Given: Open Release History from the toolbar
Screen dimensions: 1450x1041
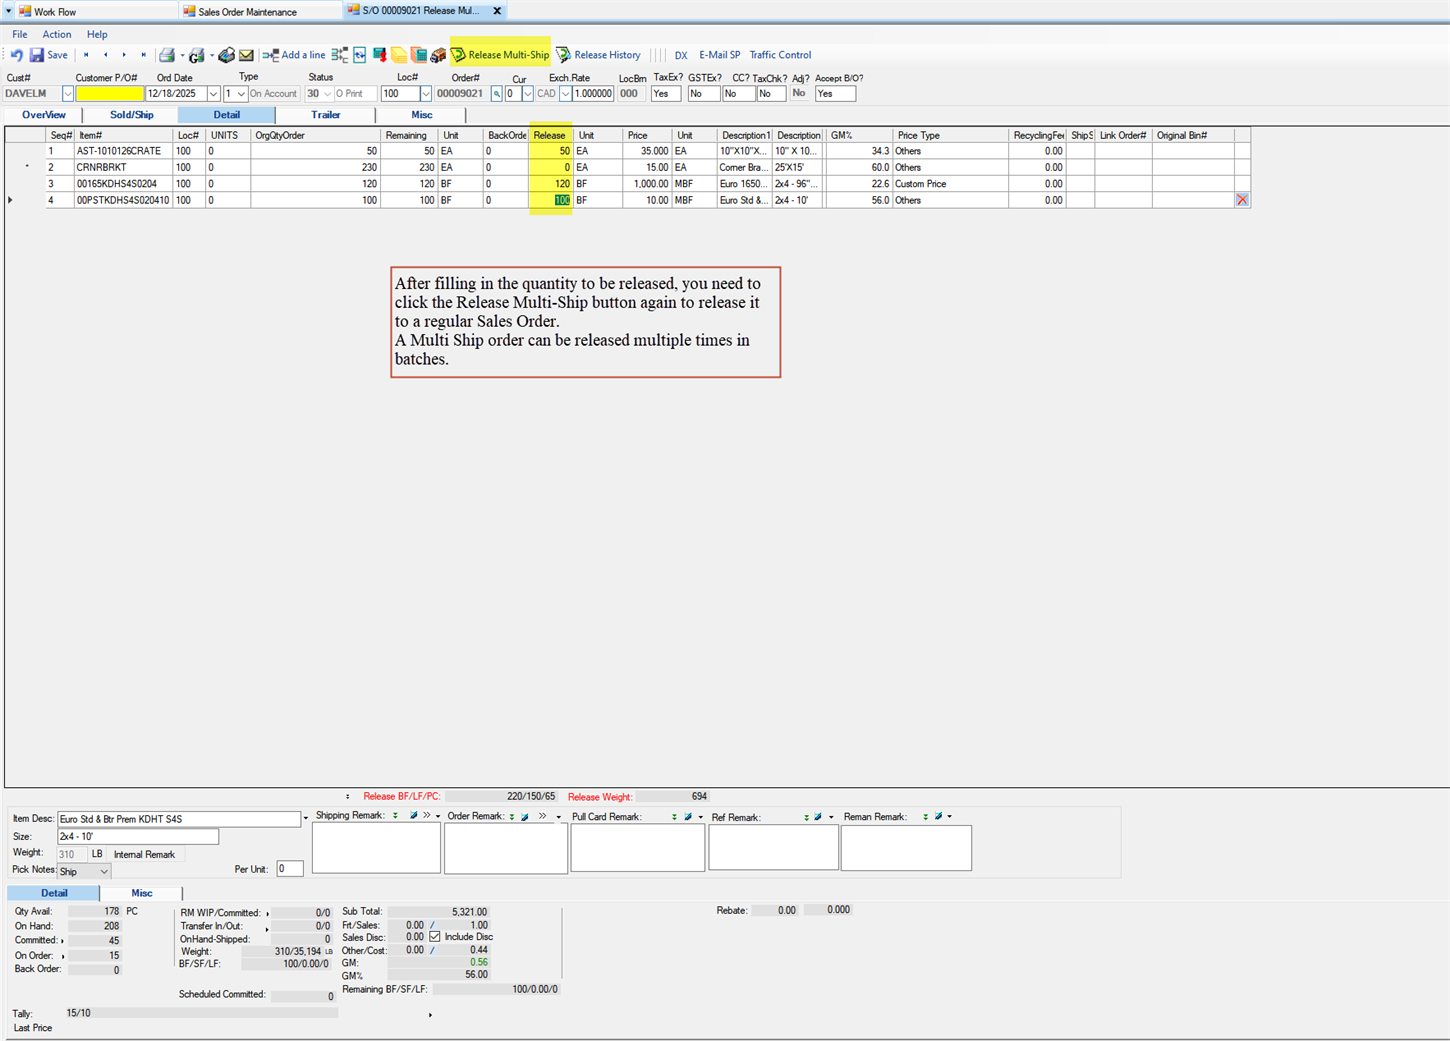Looking at the screenshot, I should (599, 55).
